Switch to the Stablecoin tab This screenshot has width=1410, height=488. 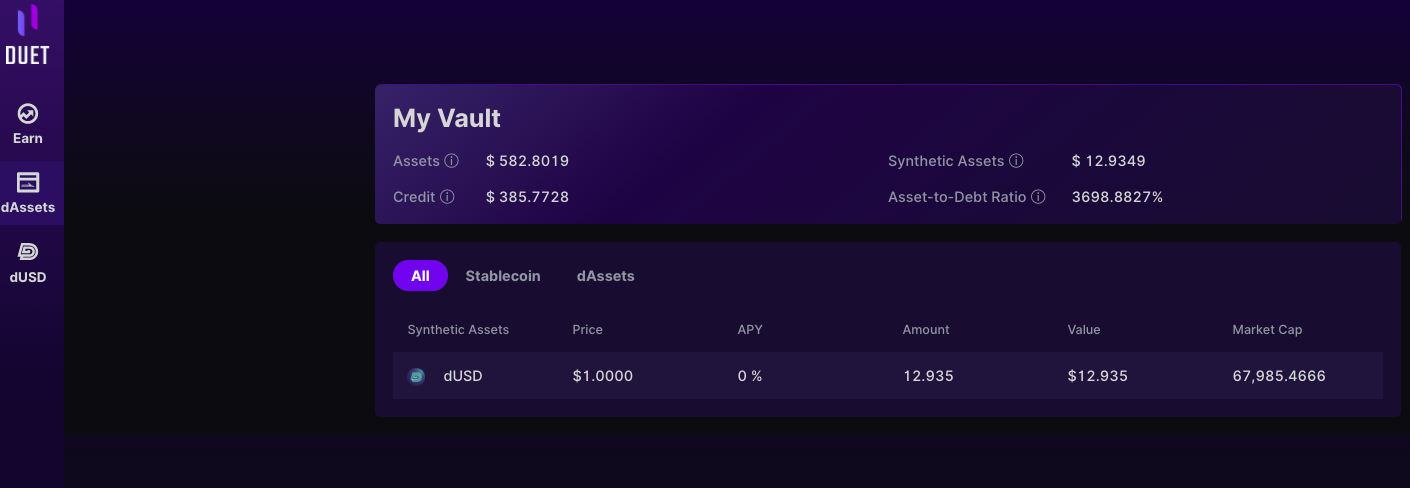[503, 276]
